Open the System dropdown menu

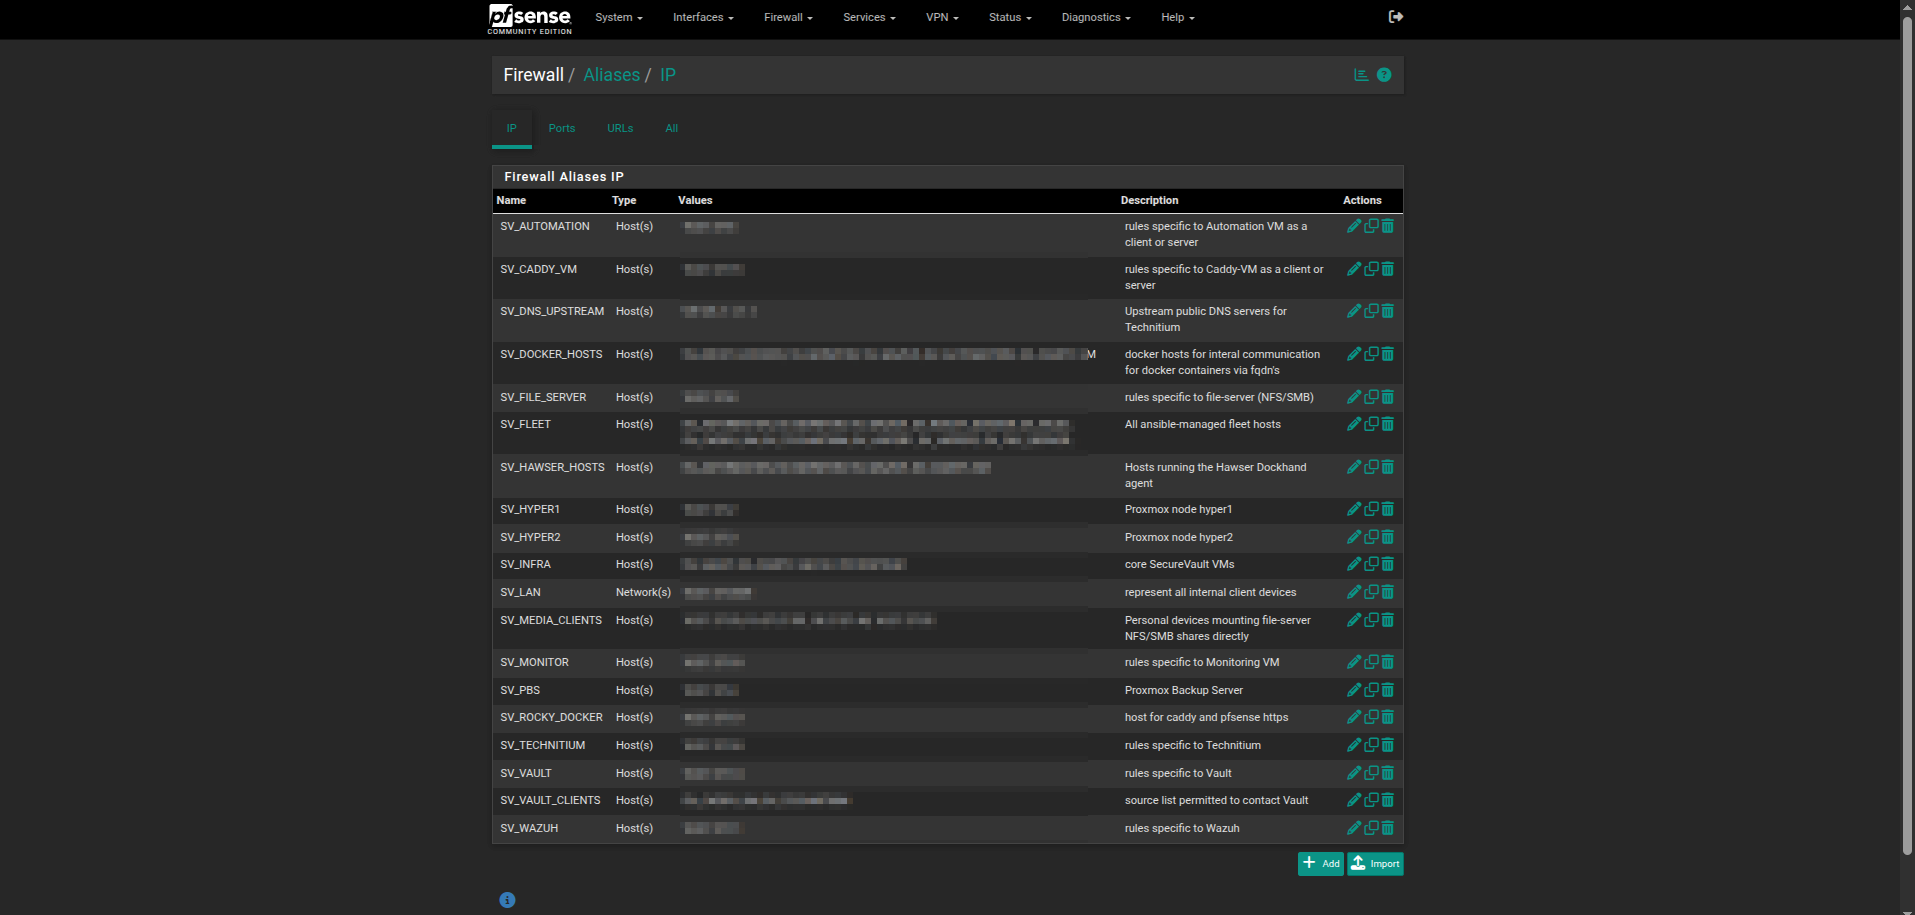[x=618, y=18]
